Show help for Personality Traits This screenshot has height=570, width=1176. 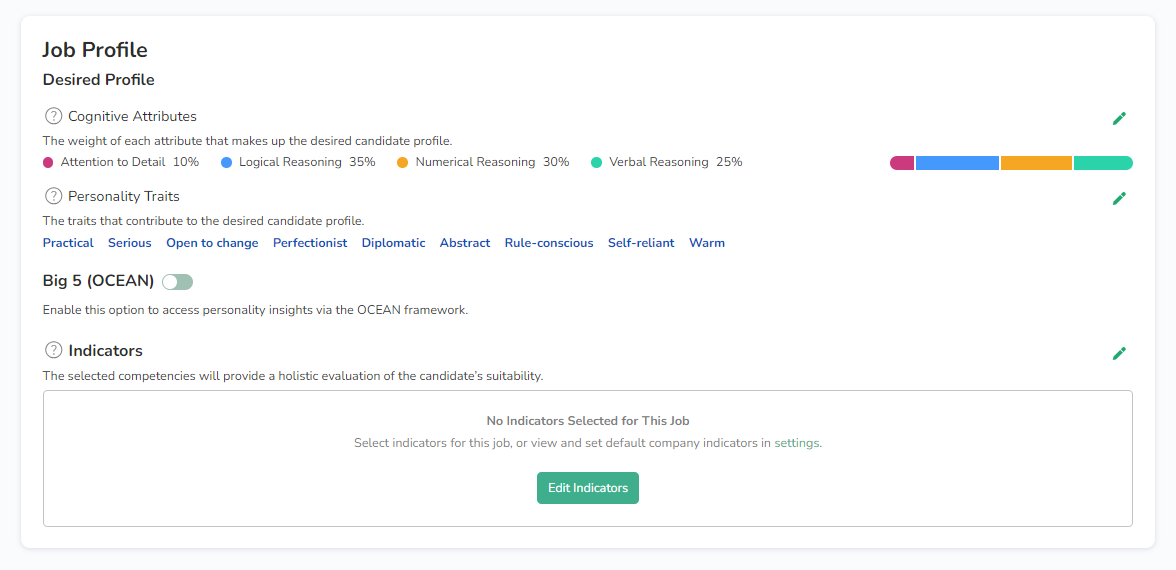coord(54,196)
